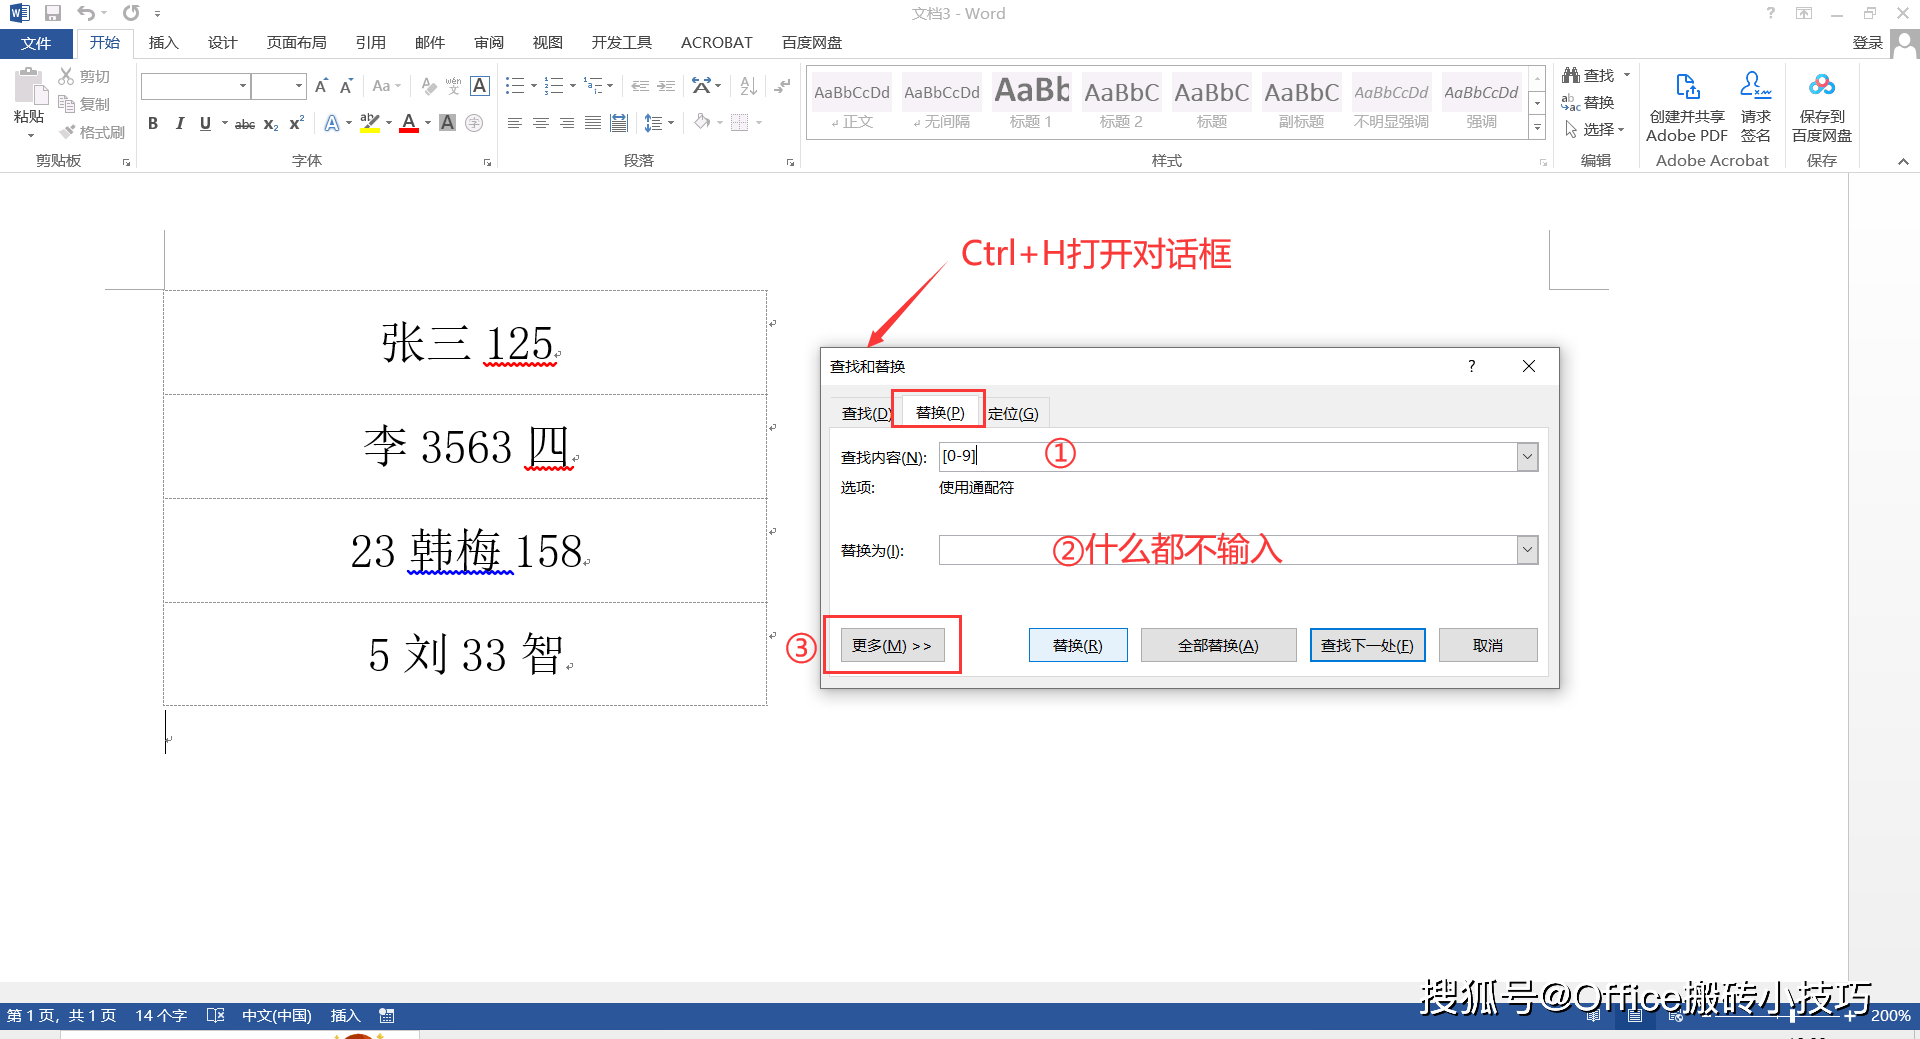Click font color red A swatch

click(x=408, y=123)
